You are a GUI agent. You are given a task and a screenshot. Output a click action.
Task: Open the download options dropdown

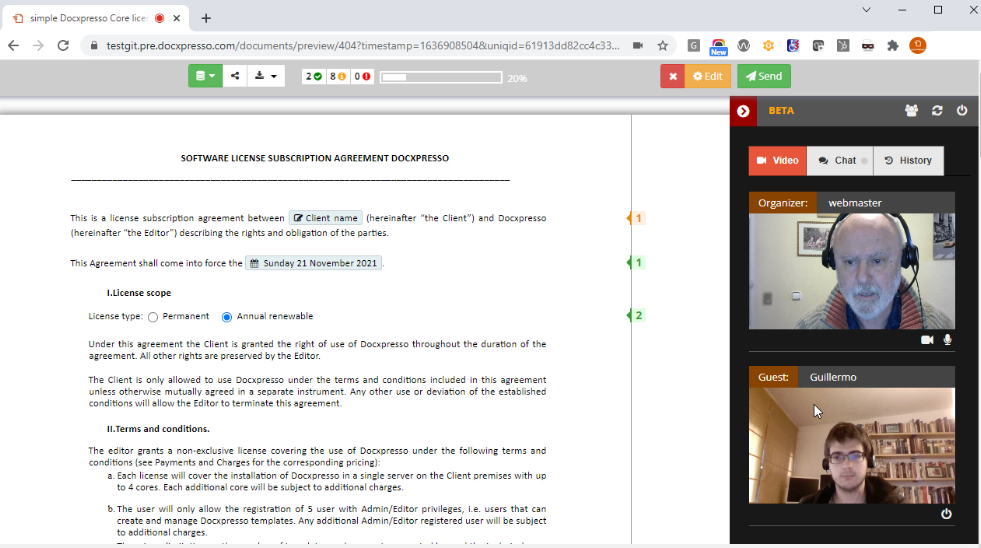point(266,76)
